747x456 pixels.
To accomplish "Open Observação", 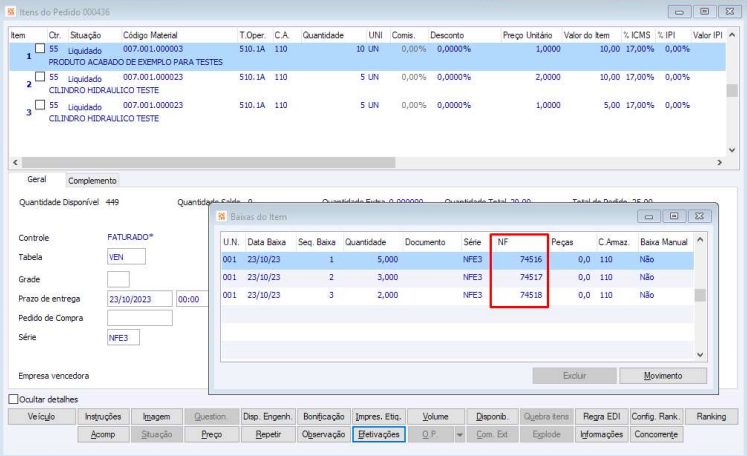I will tap(324, 435).
